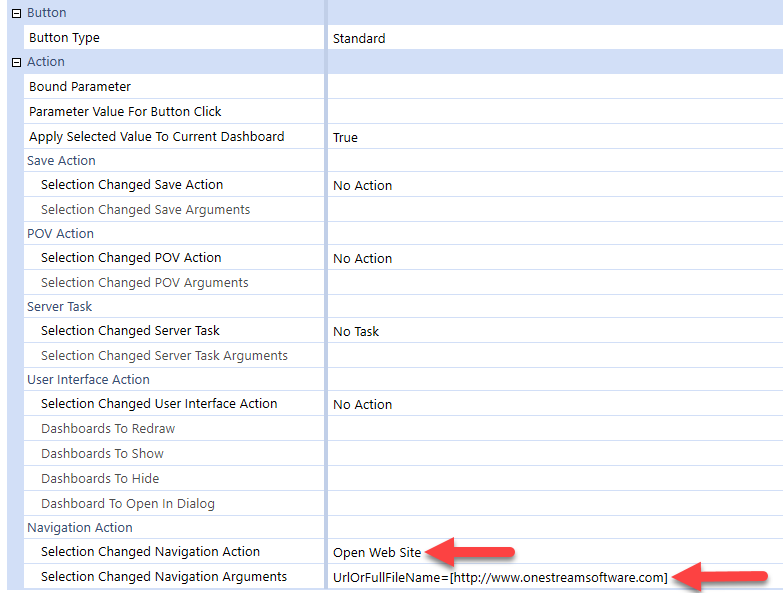Click the Button section header text
The image size is (783, 593).
[46, 13]
